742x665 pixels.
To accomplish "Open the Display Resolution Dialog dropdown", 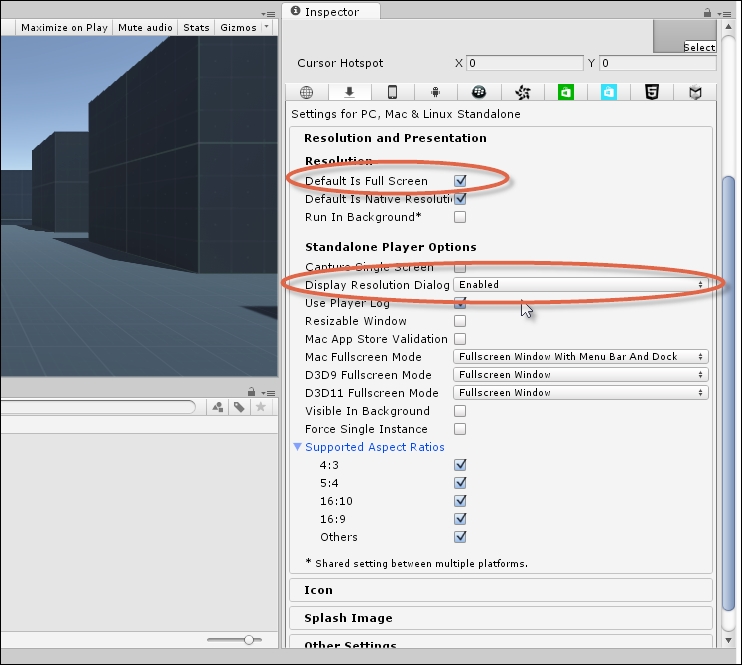I will (581, 285).
